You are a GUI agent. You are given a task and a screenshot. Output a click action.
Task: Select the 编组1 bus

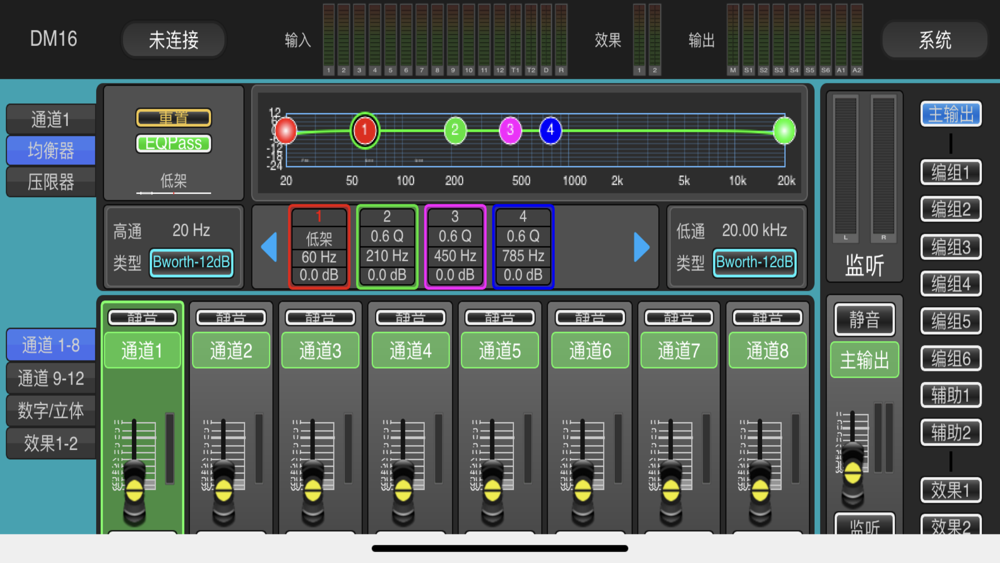pos(950,172)
